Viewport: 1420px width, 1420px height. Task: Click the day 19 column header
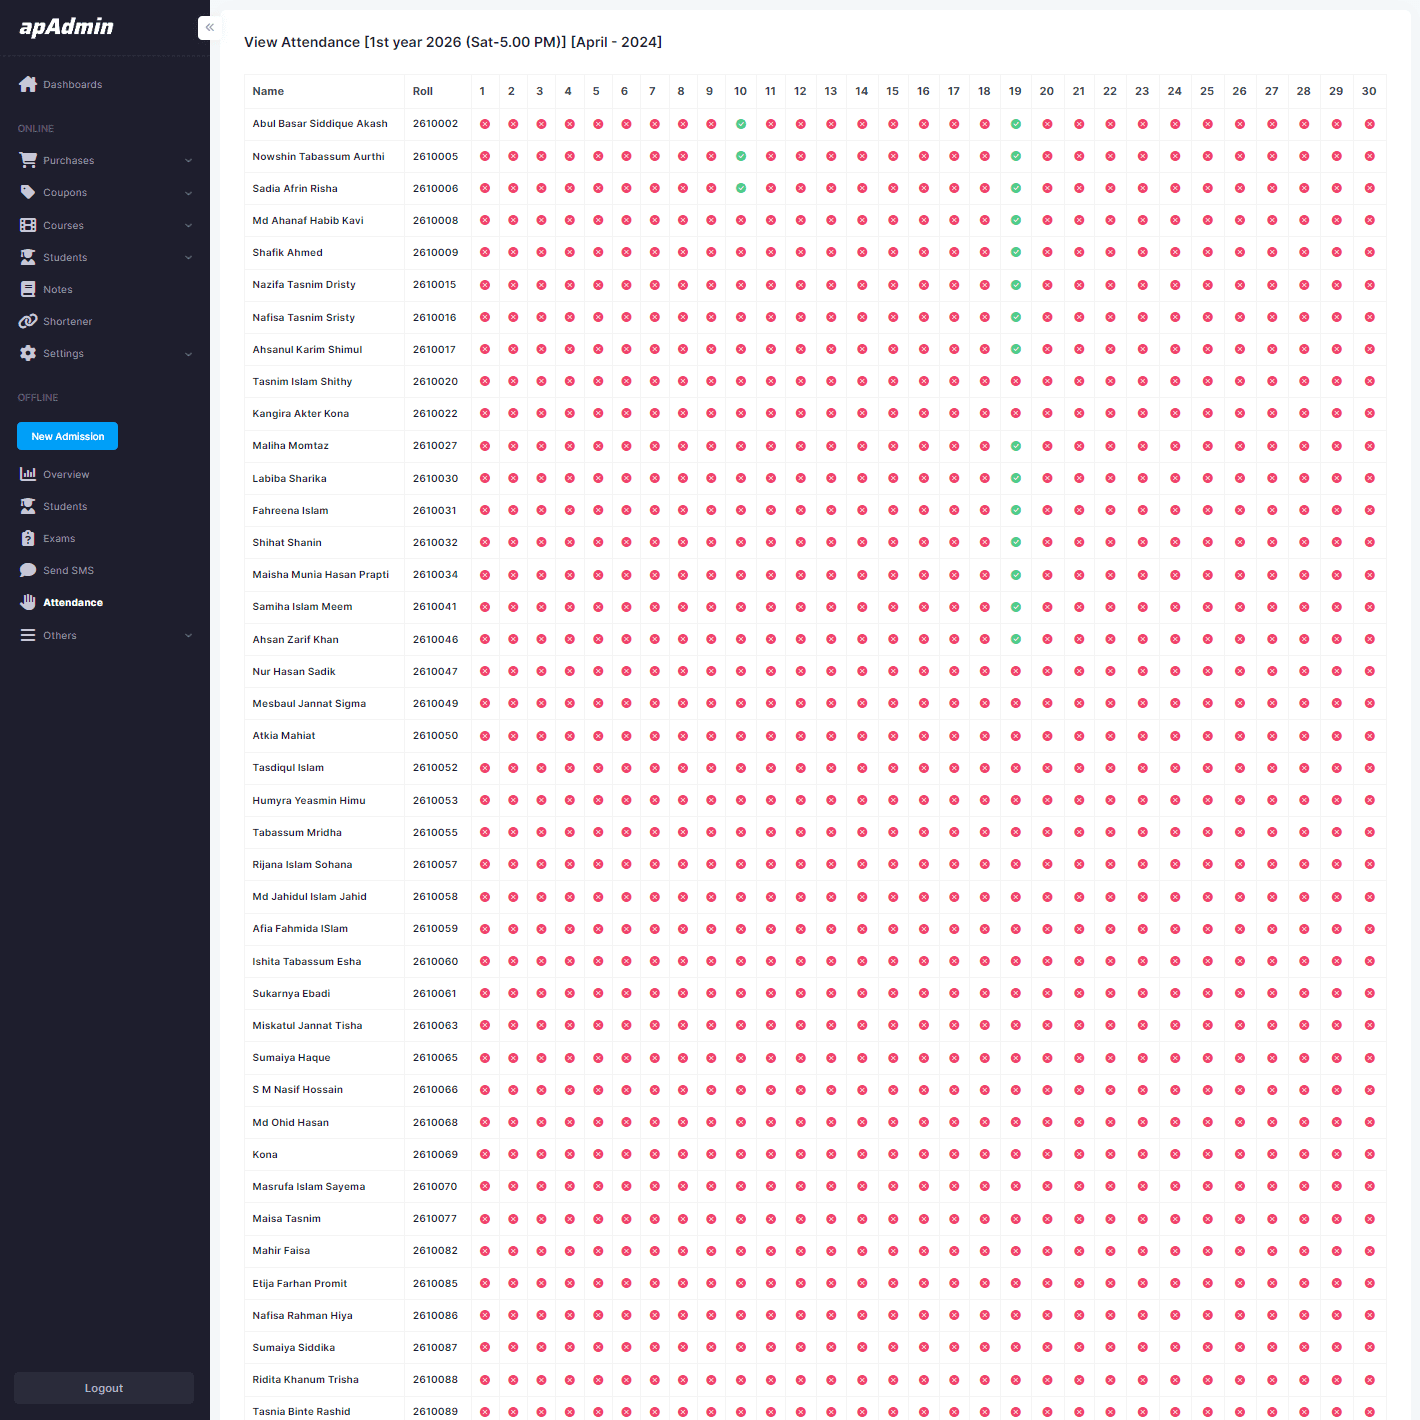coord(1015,91)
